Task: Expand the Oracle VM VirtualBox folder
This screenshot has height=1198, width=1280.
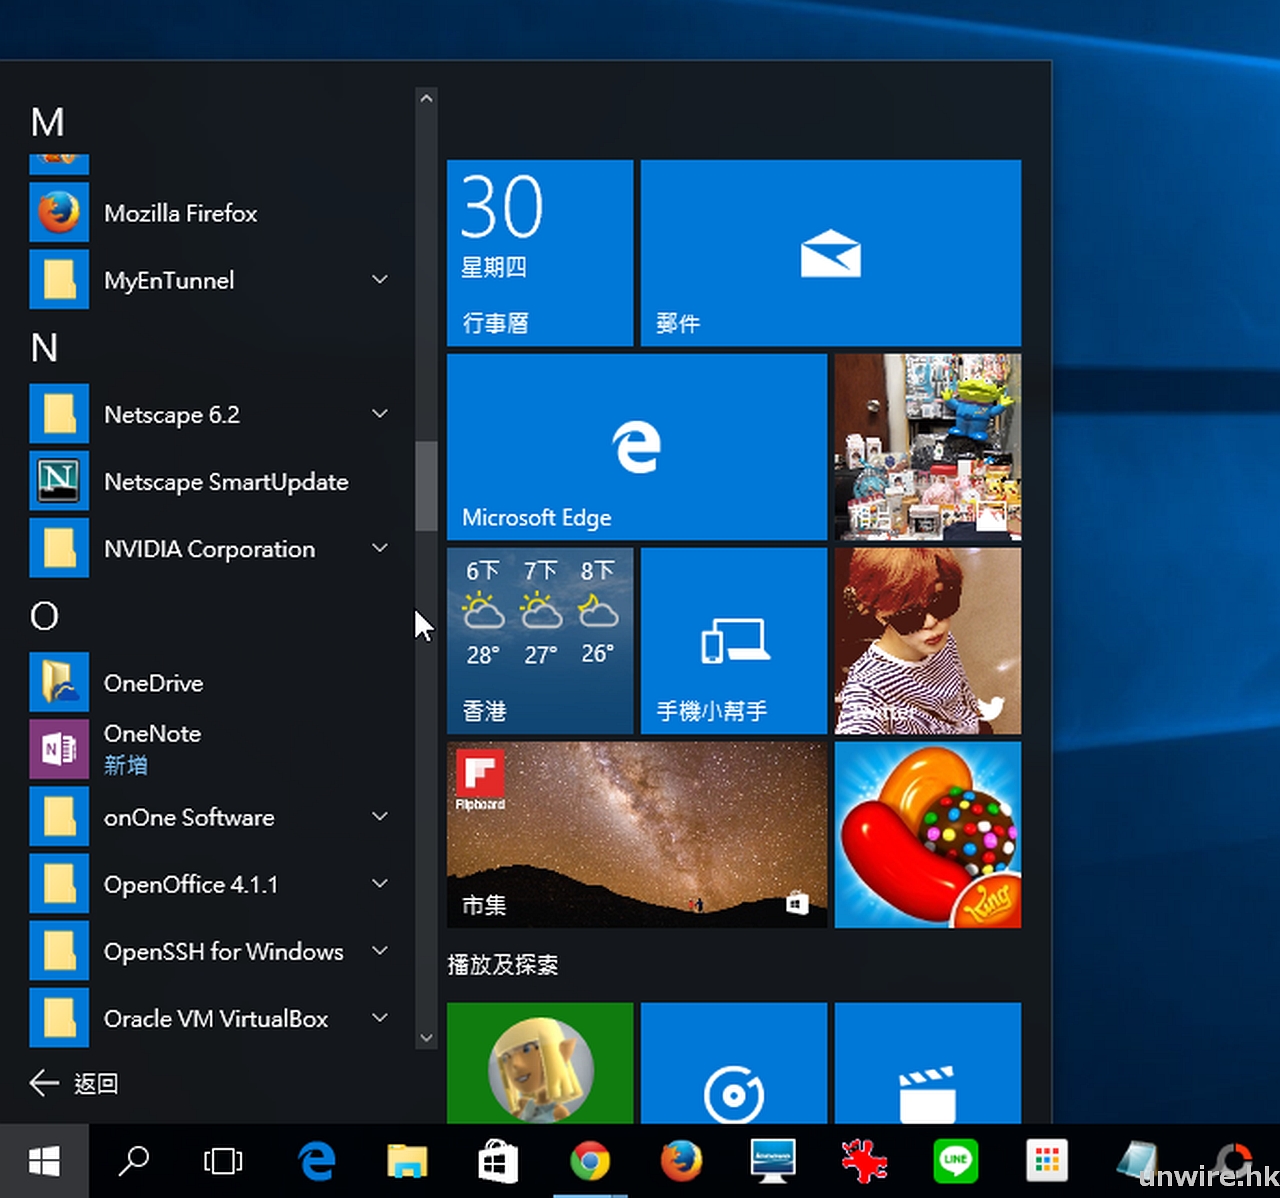Action: click(x=380, y=1018)
